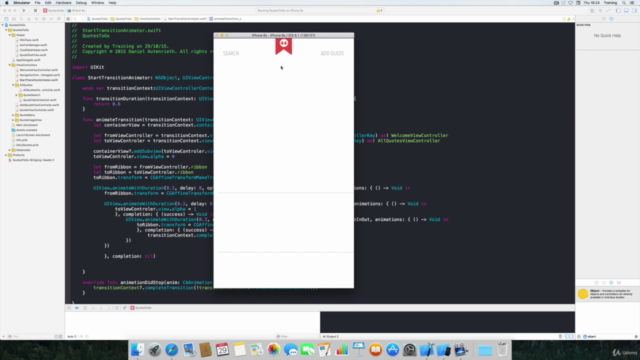Open the find navigator magnifier icon
The width and height of the screenshot is (640, 360).
click(x=21, y=19)
